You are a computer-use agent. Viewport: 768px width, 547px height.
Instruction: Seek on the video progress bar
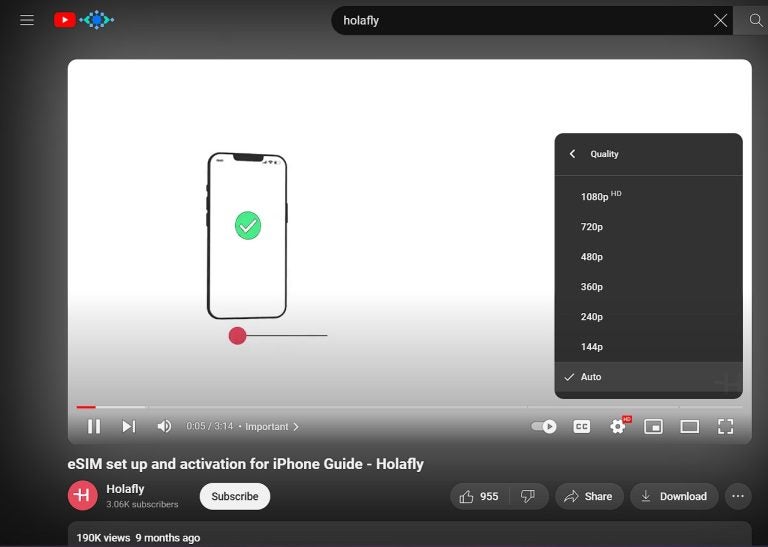coord(409,407)
